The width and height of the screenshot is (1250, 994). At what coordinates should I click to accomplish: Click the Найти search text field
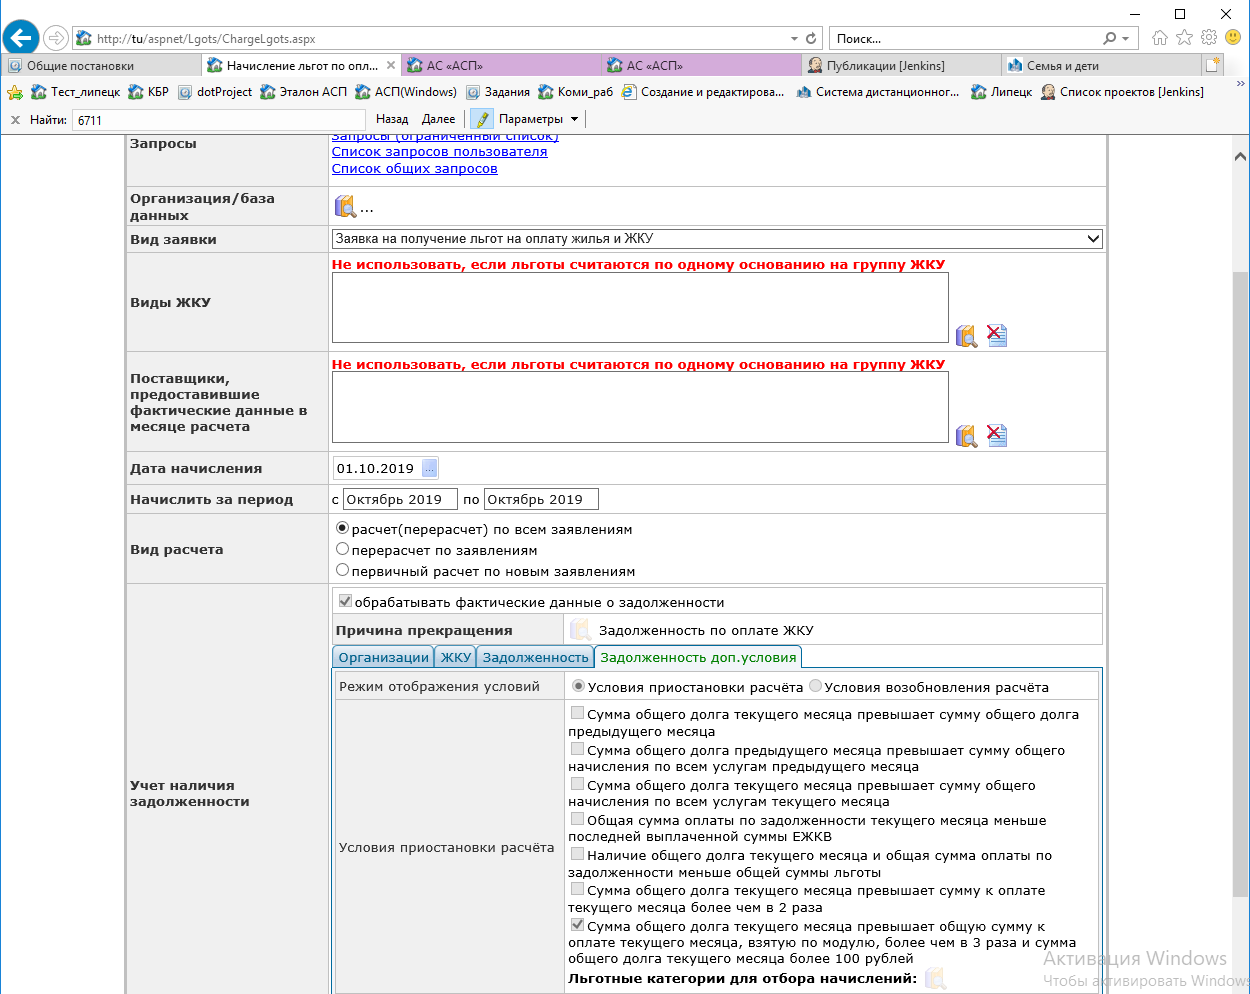coord(219,120)
